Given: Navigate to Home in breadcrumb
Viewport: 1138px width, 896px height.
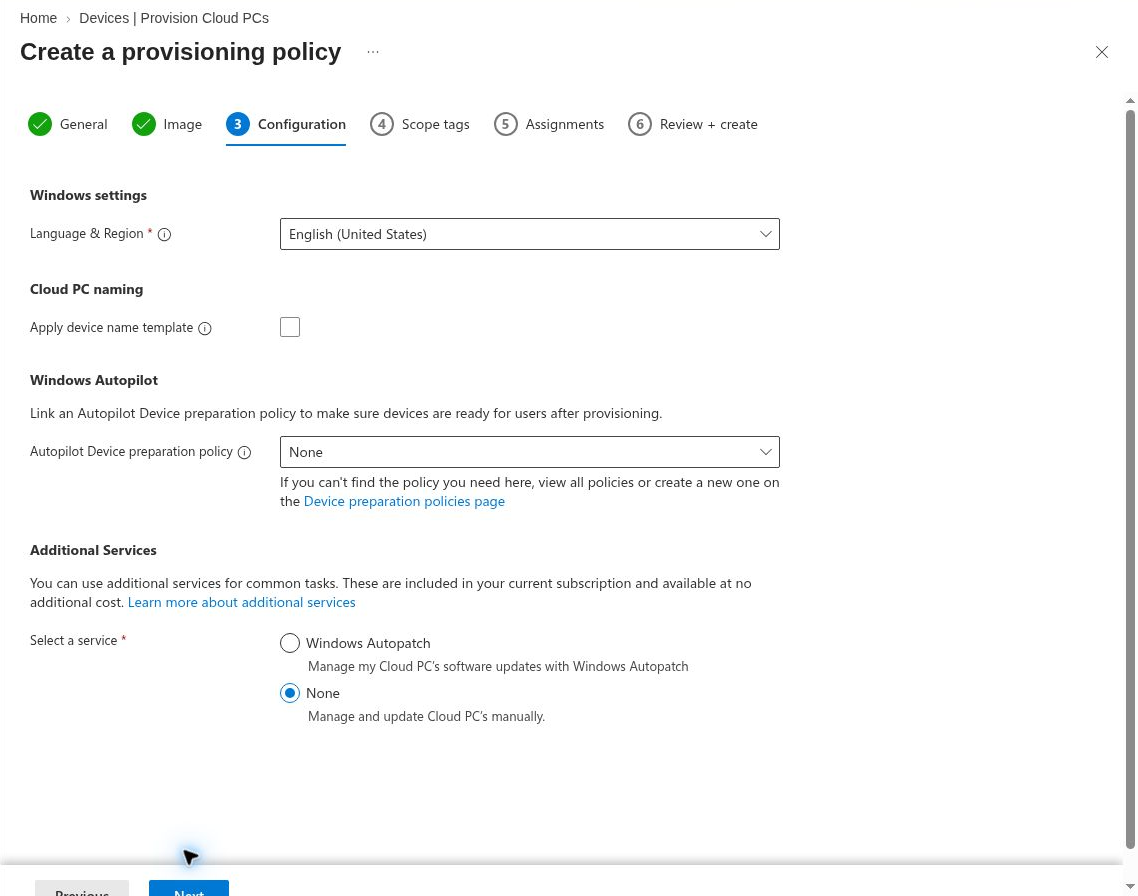Looking at the screenshot, I should [38, 18].
